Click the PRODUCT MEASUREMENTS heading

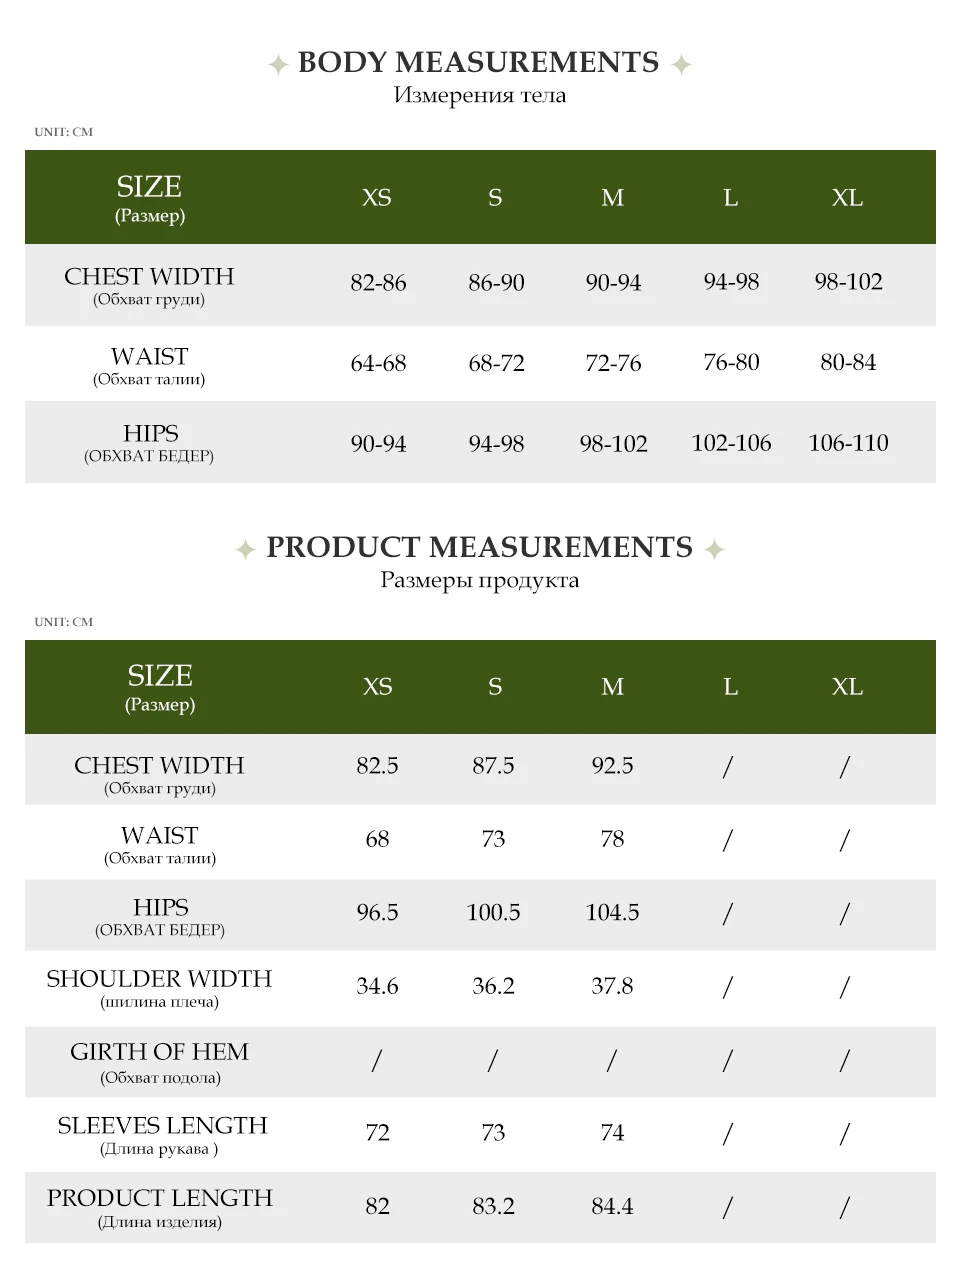(479, 548)
